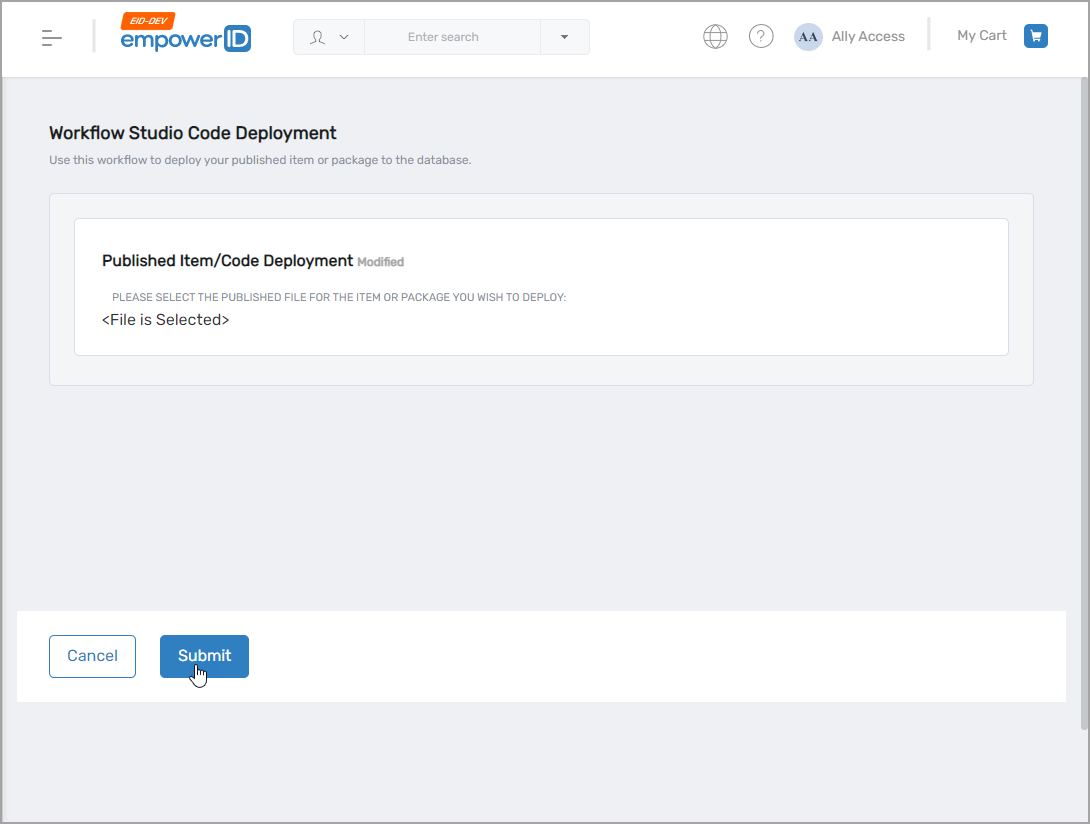Viewport: 1090px width, 824px height.
Task: Open the help question mark icon
Action: (761, 35)
